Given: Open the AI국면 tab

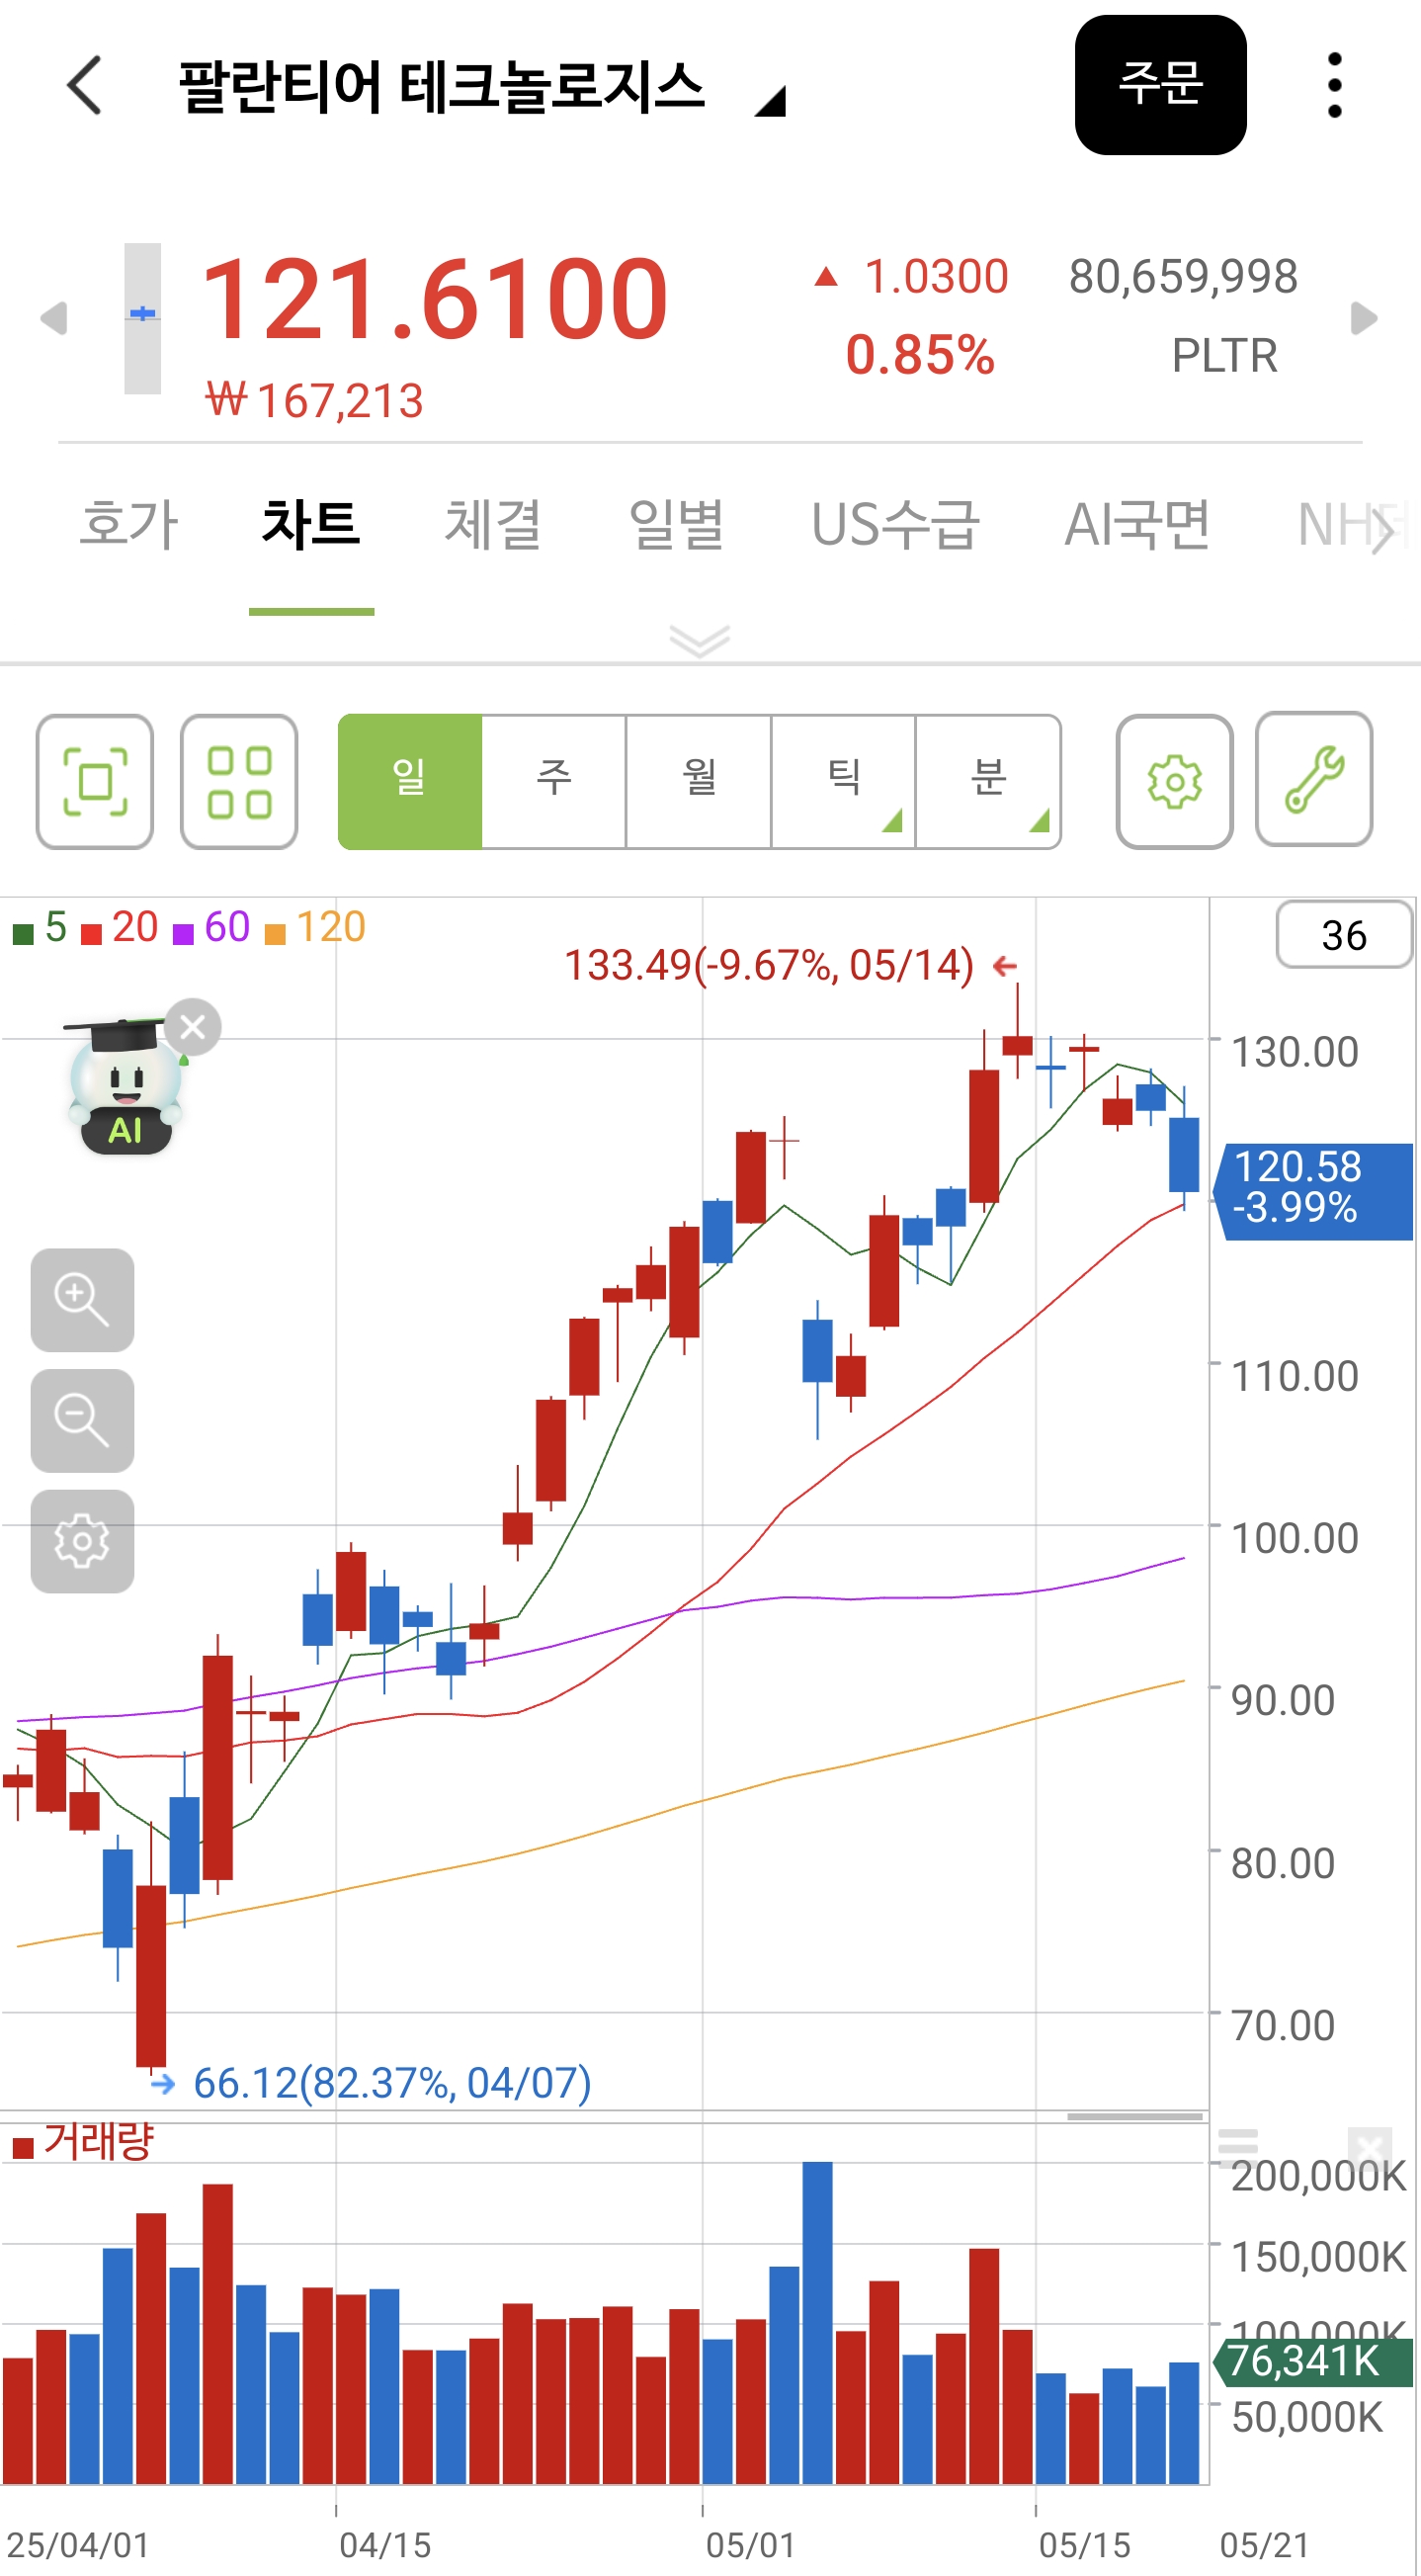Looking at the screenshot, I should coord(1137,524).
